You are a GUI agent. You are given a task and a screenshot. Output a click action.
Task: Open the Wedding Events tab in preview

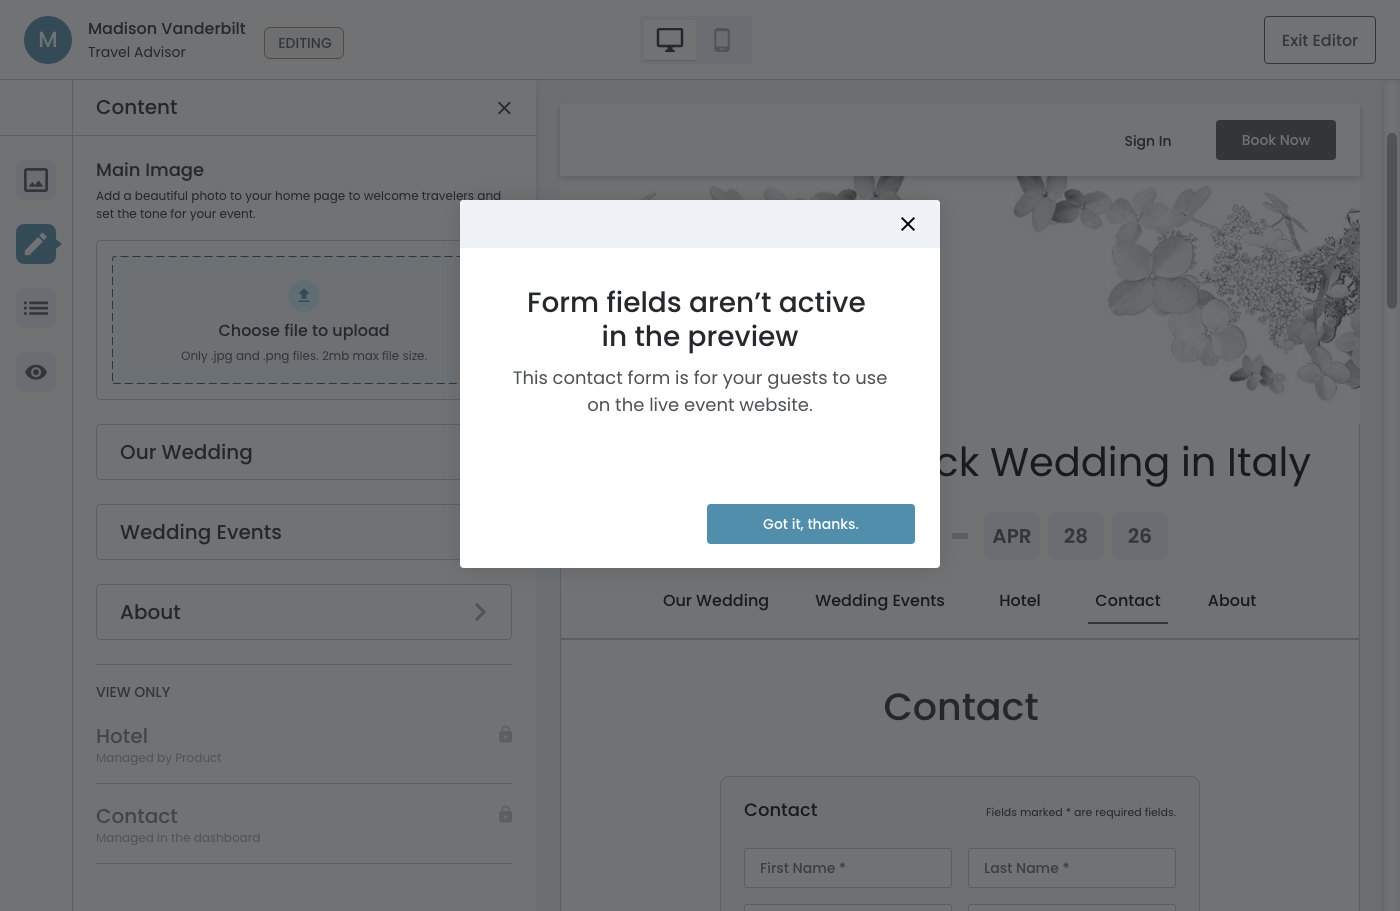point(879,601)
